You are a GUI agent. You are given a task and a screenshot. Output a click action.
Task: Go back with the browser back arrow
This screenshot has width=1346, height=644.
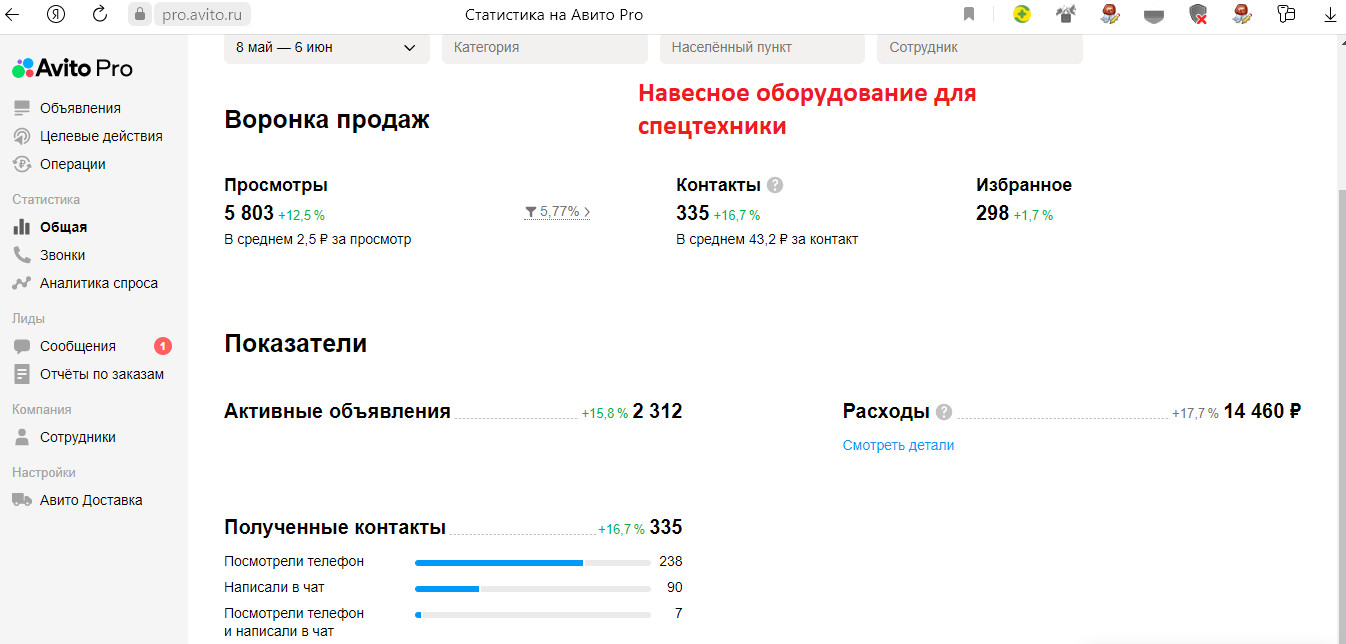tap(13, 14)
